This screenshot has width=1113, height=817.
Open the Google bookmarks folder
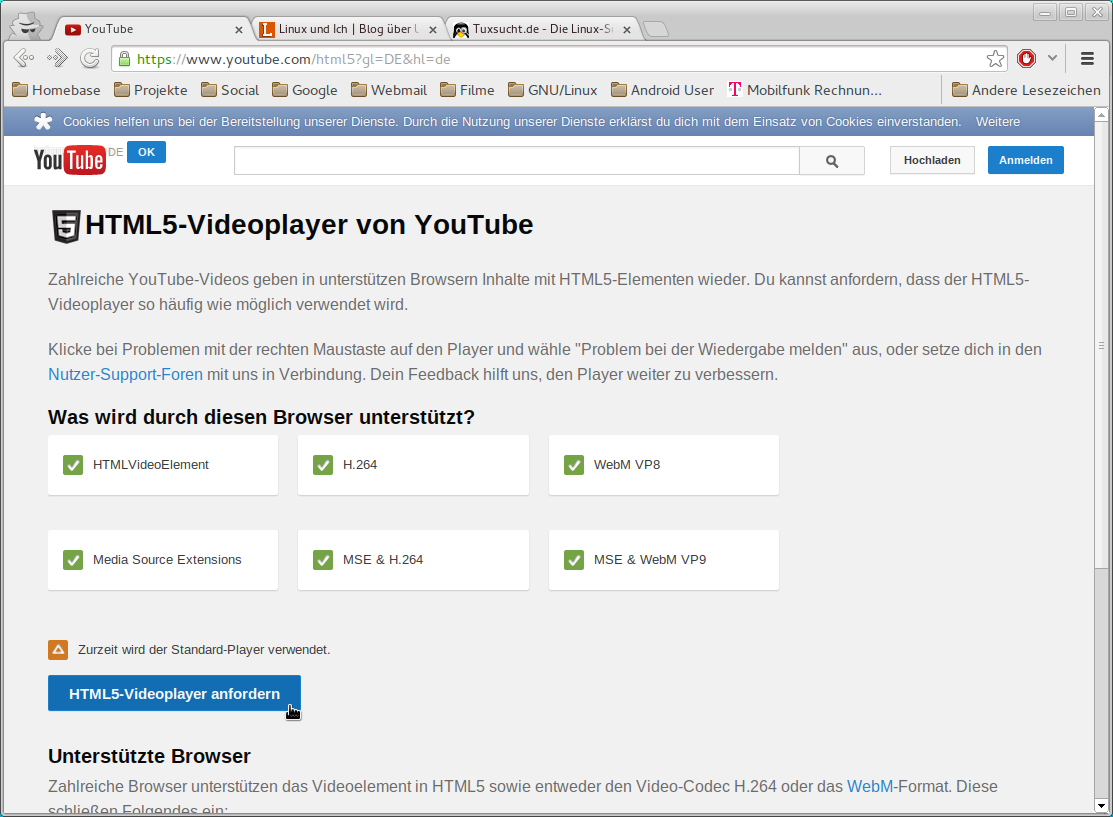305,90
